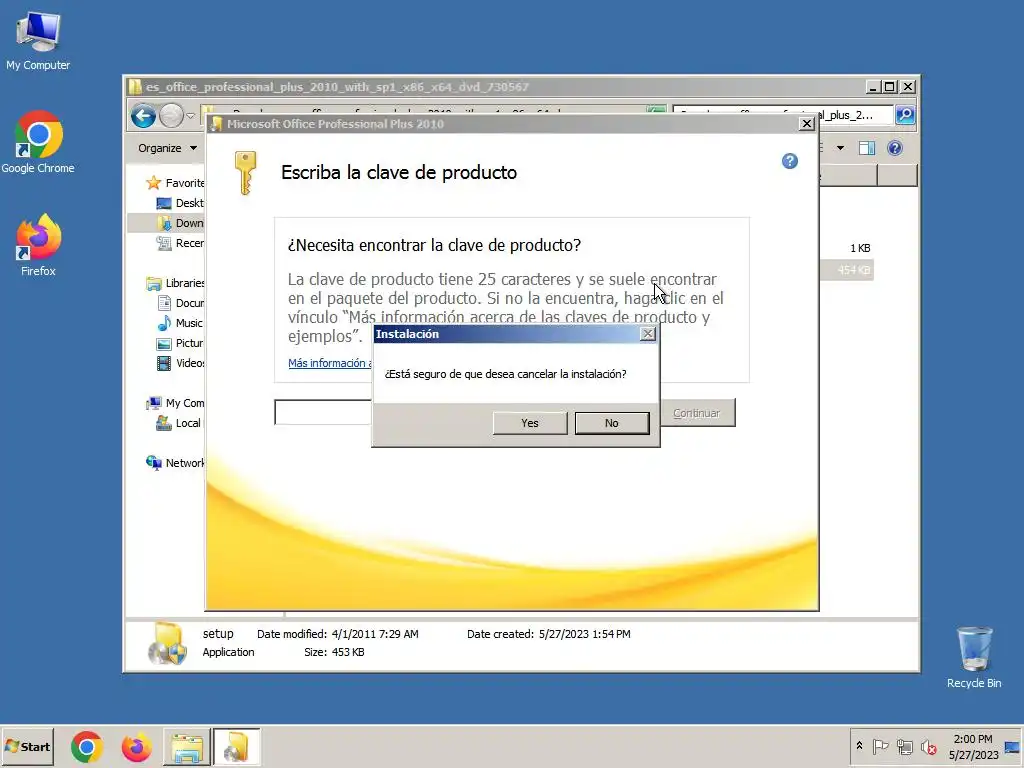This screenshot has width=1024, height=768.
Task: Open the recent pages dropdown arrow
Action: tap(190, 116)
